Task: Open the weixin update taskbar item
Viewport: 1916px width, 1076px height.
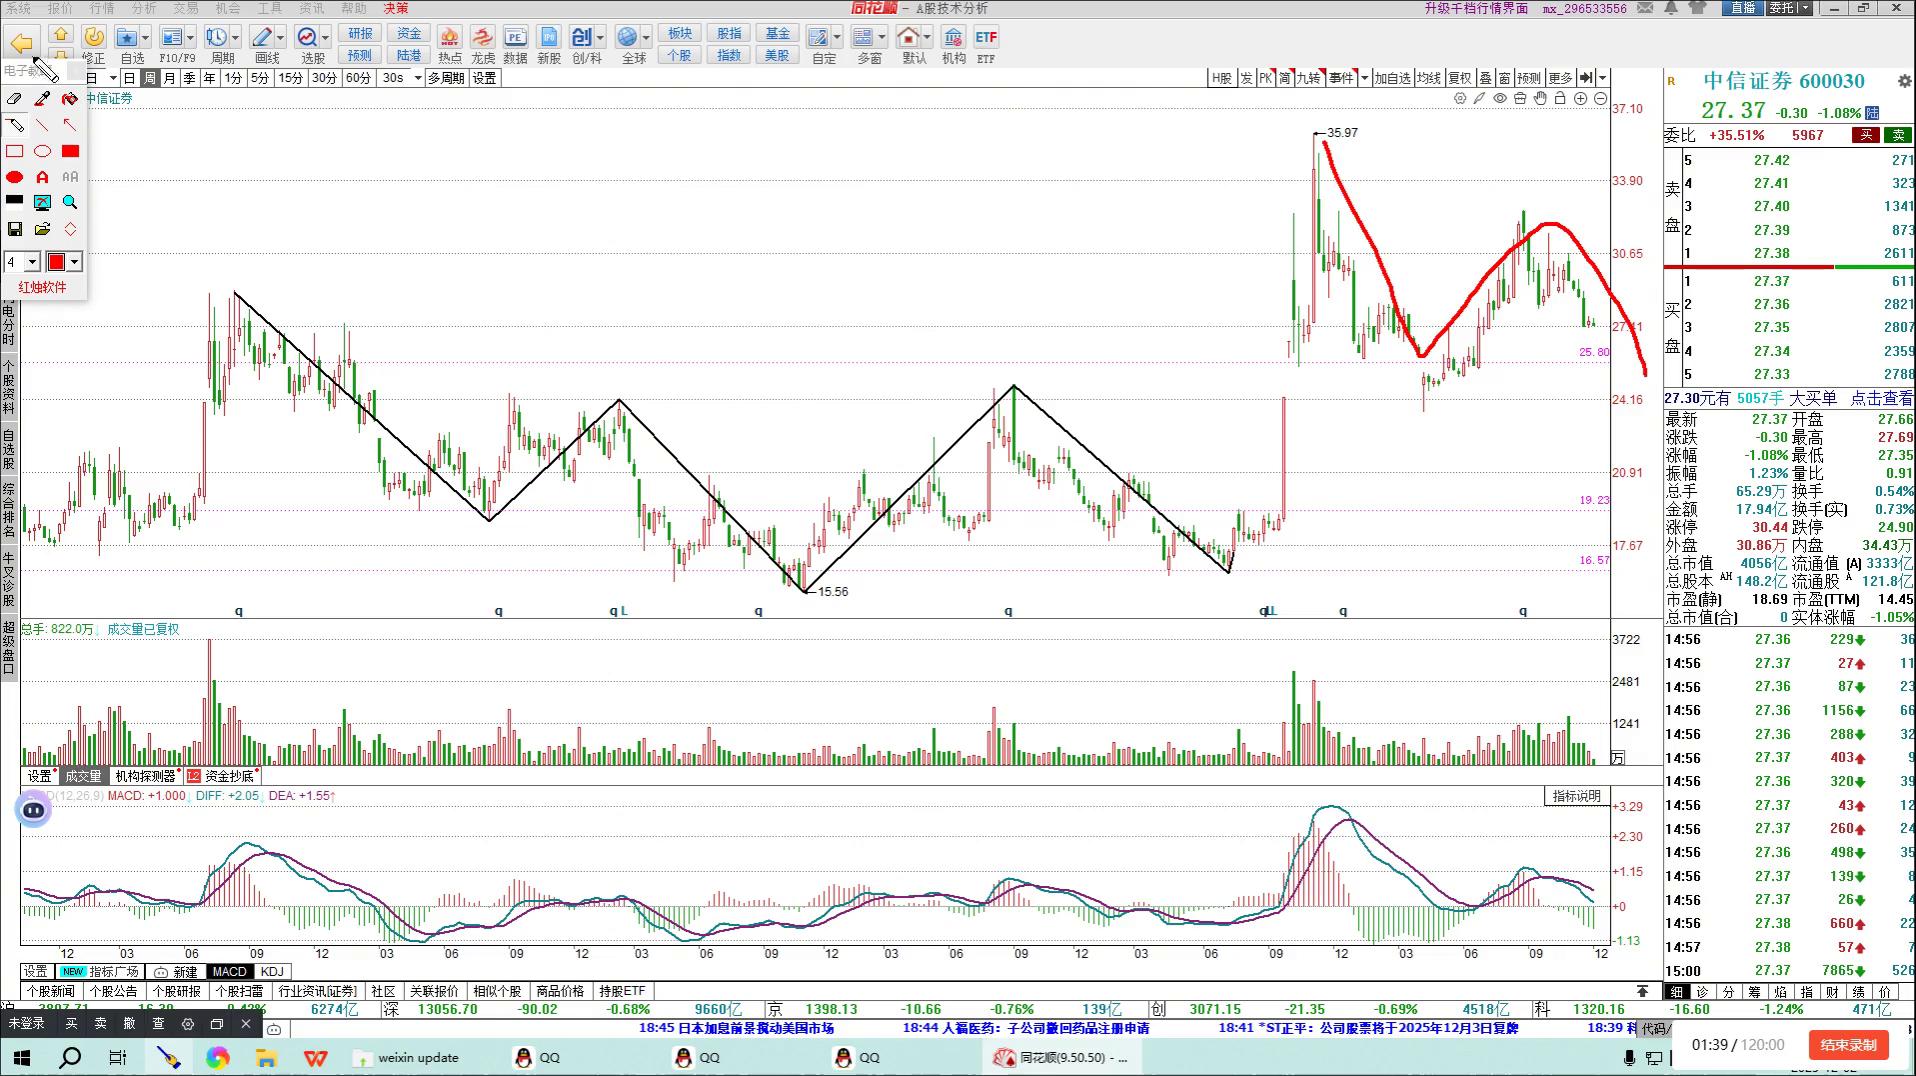Action: coord(408,1057)
